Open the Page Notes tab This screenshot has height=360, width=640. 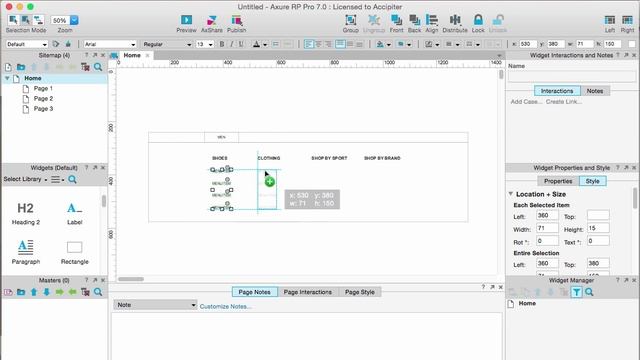254,292
